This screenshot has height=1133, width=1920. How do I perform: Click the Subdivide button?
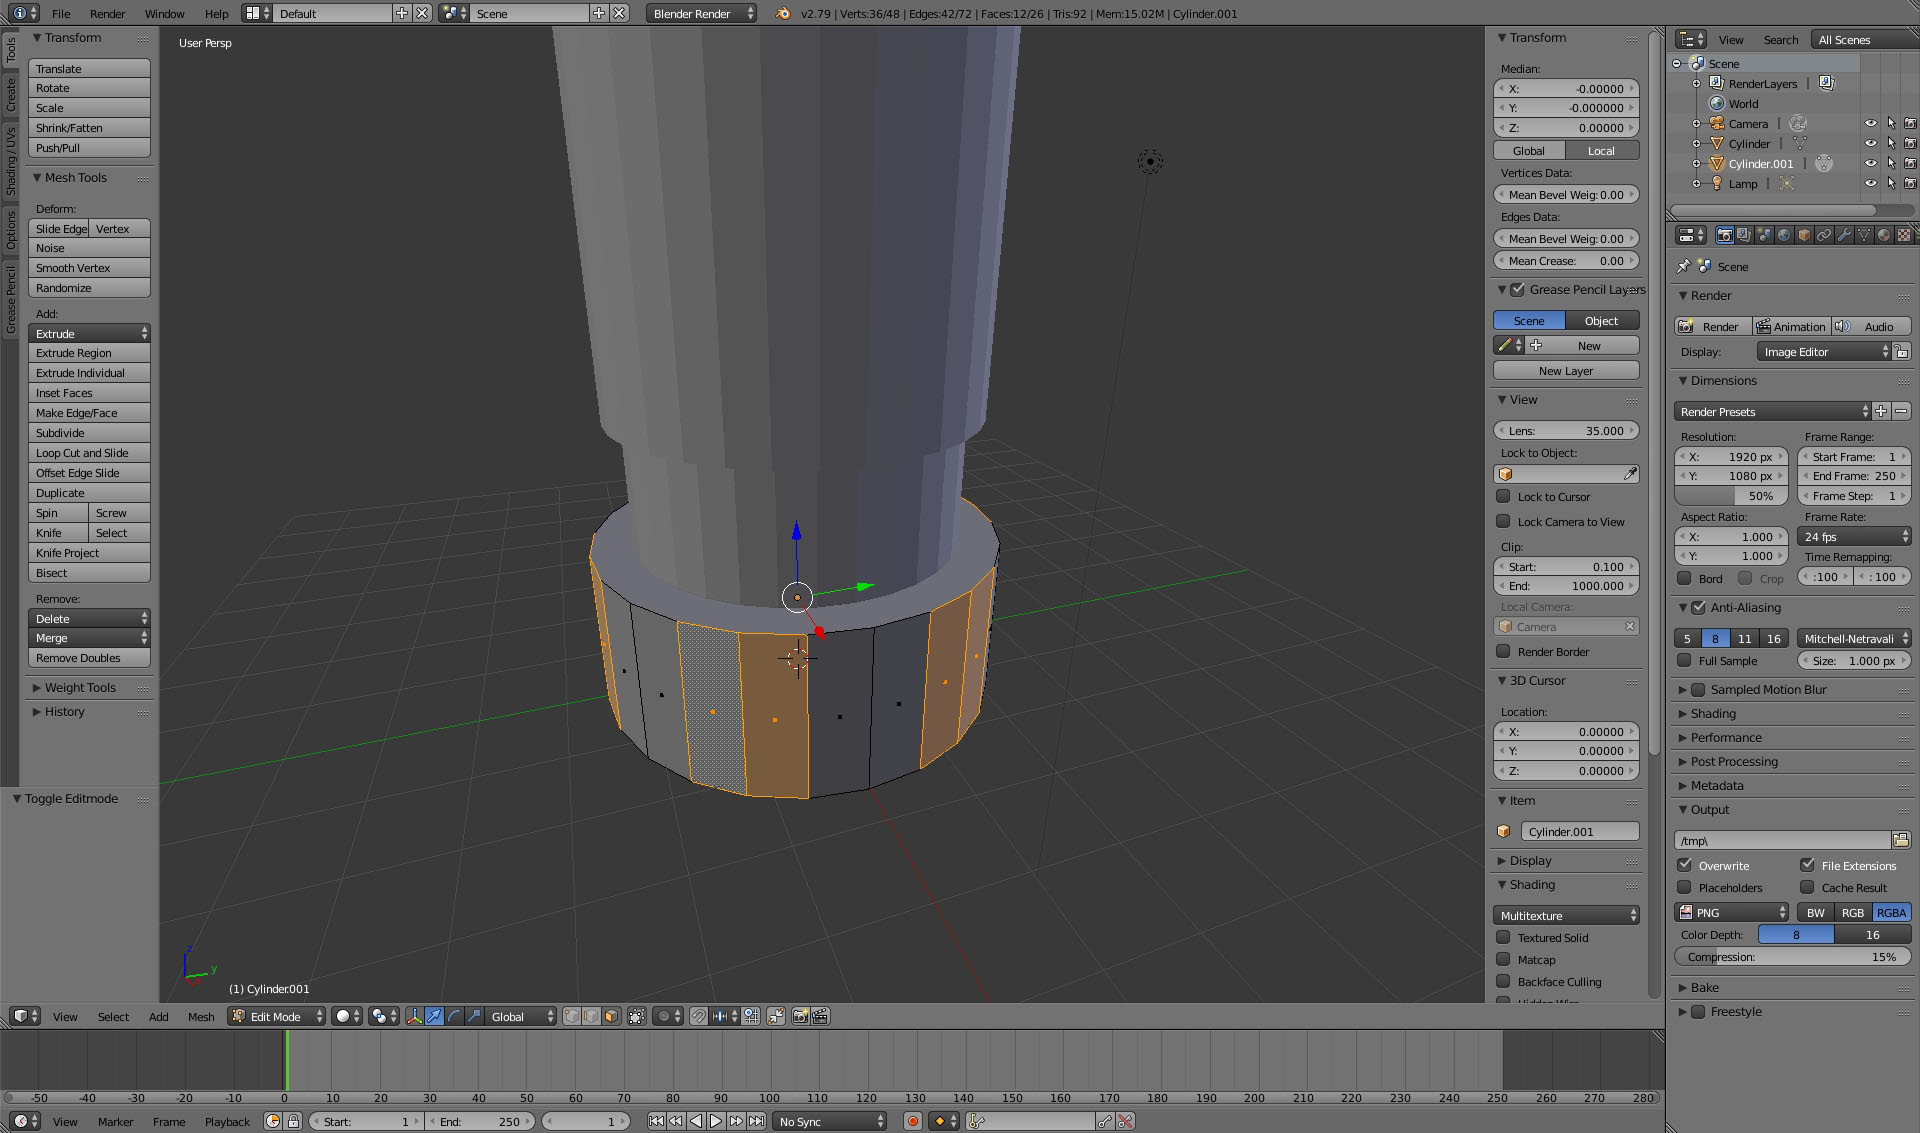89,432
